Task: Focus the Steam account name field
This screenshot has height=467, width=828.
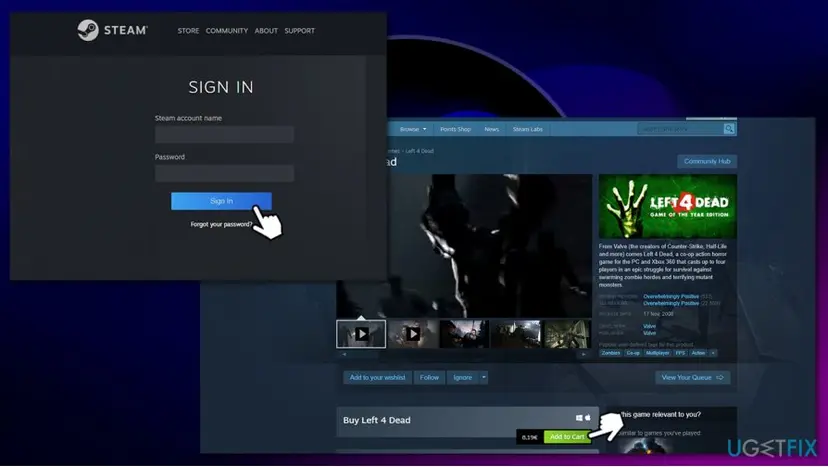Action: 224,134
